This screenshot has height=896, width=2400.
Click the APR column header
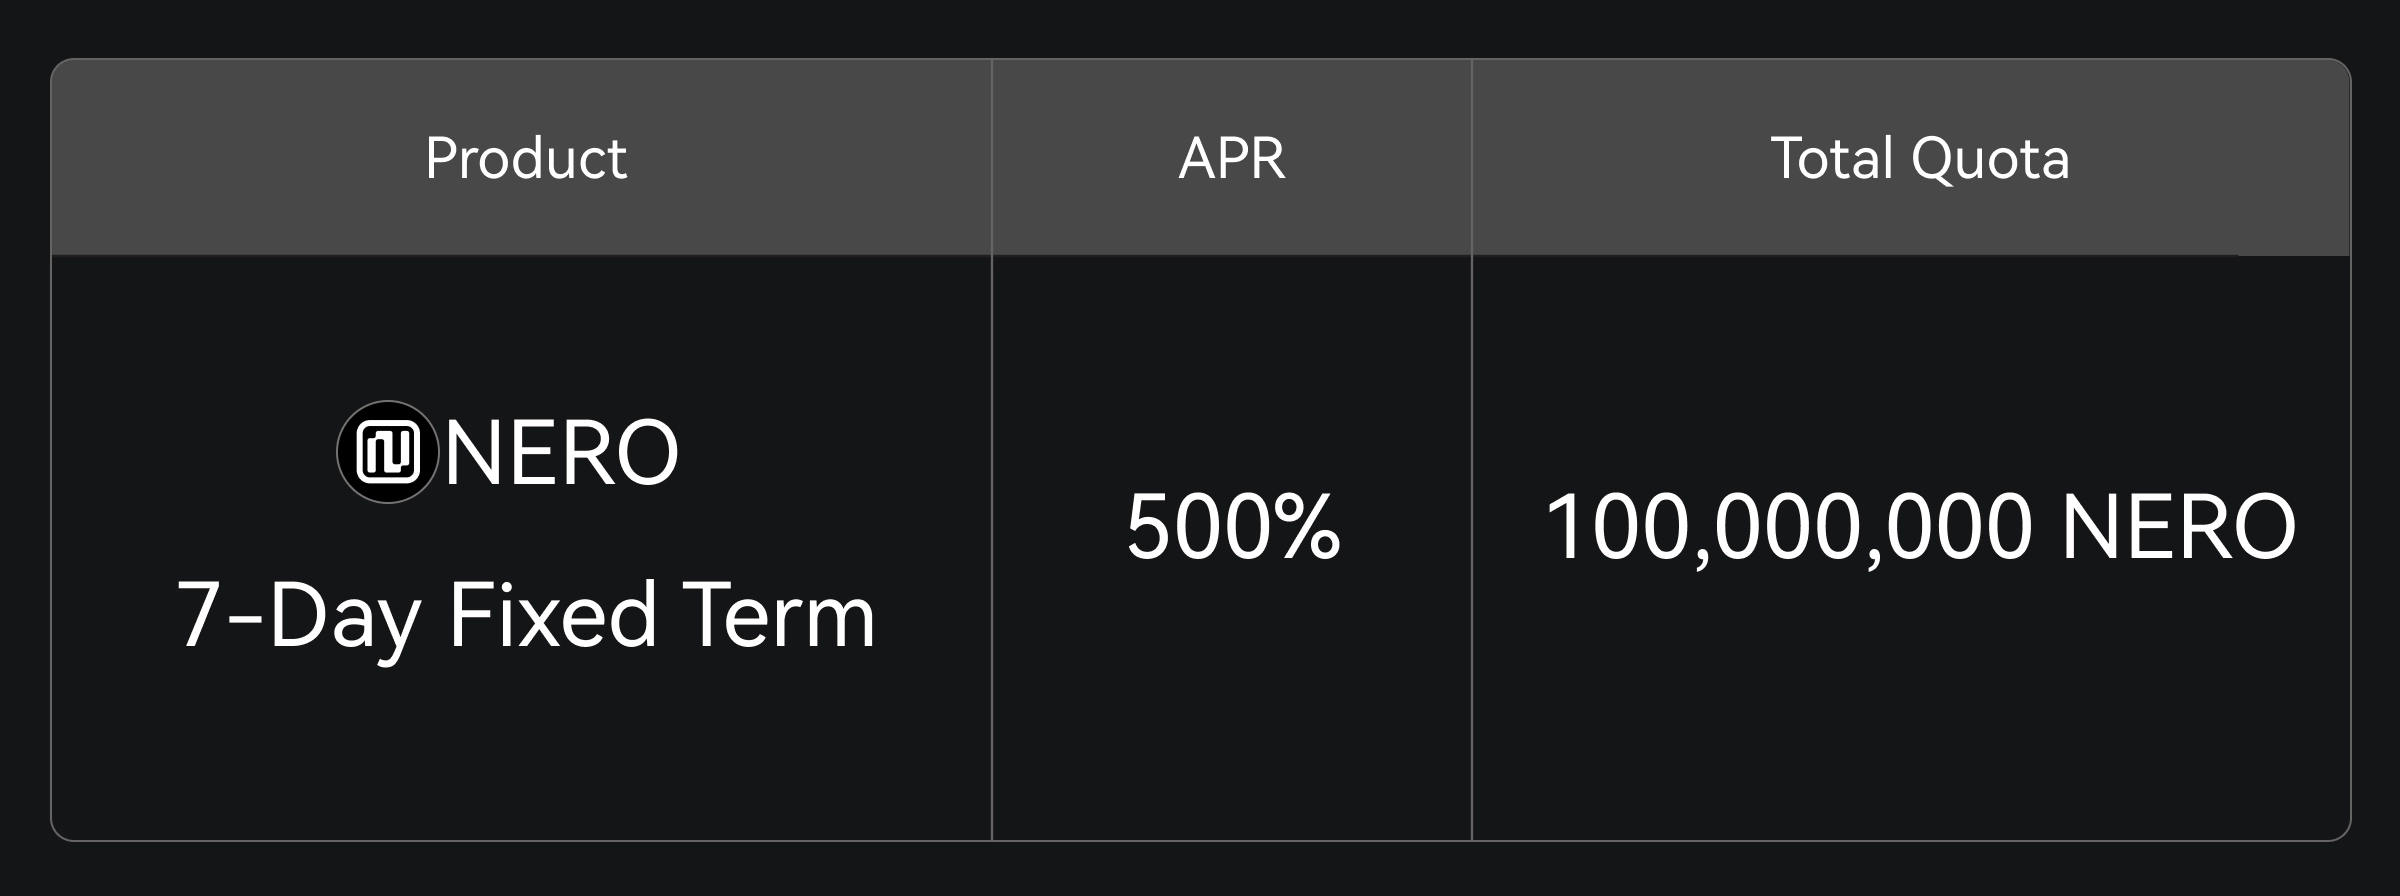[1232, 158]
